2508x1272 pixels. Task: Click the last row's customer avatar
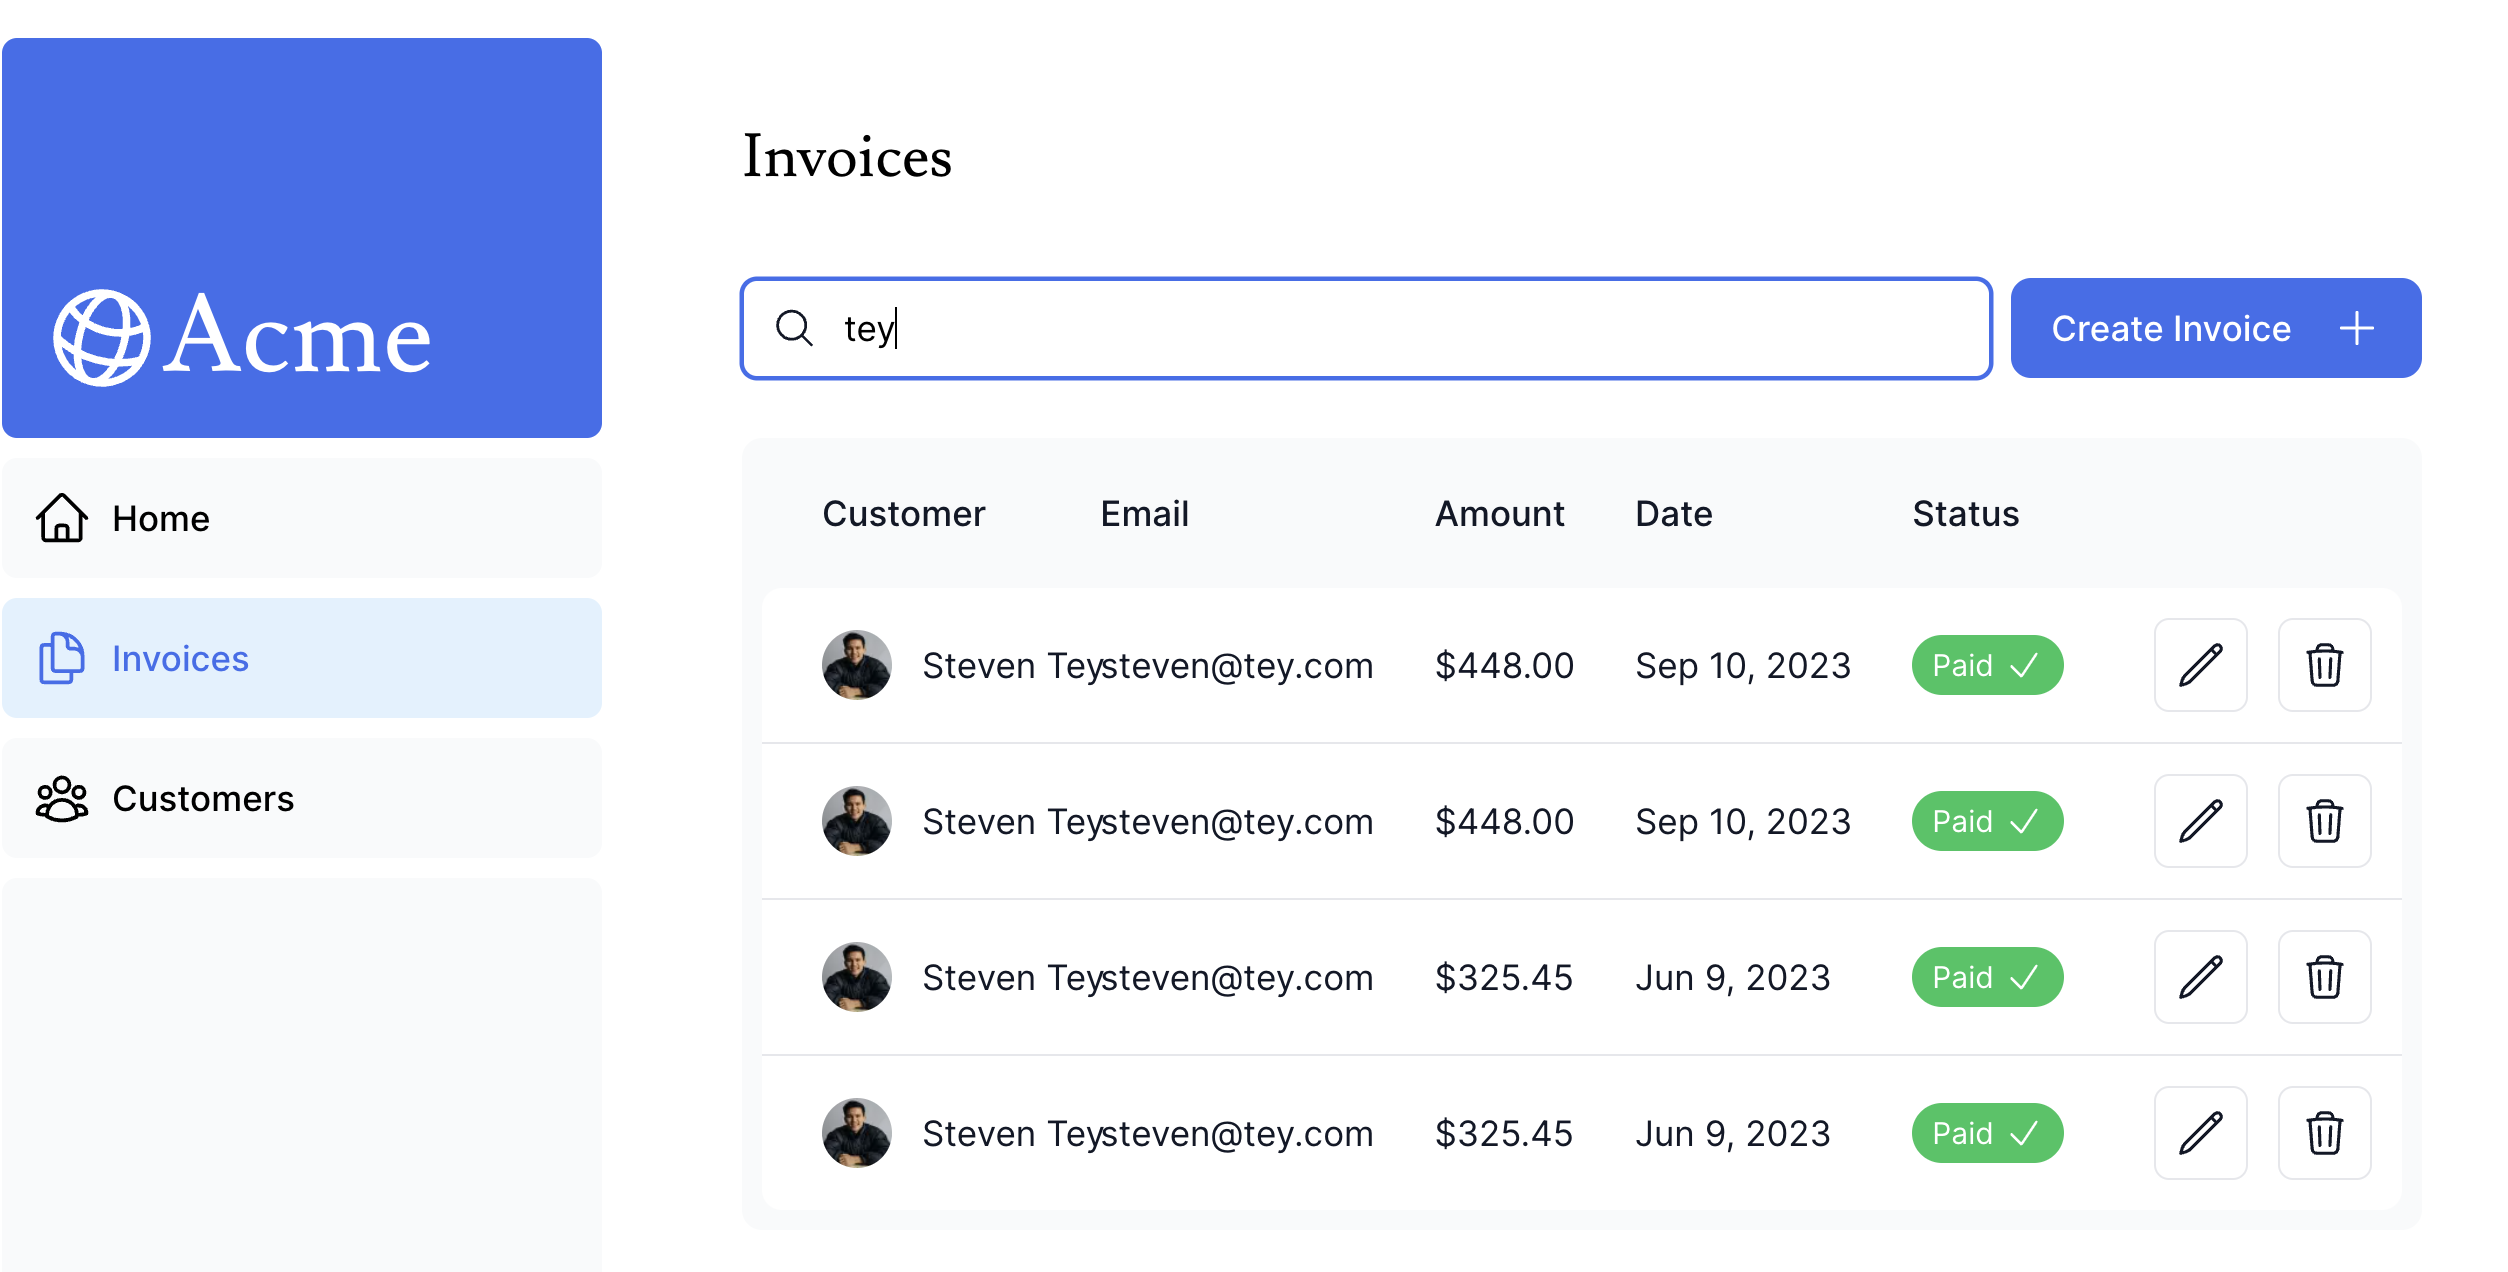pos(856,1133)
